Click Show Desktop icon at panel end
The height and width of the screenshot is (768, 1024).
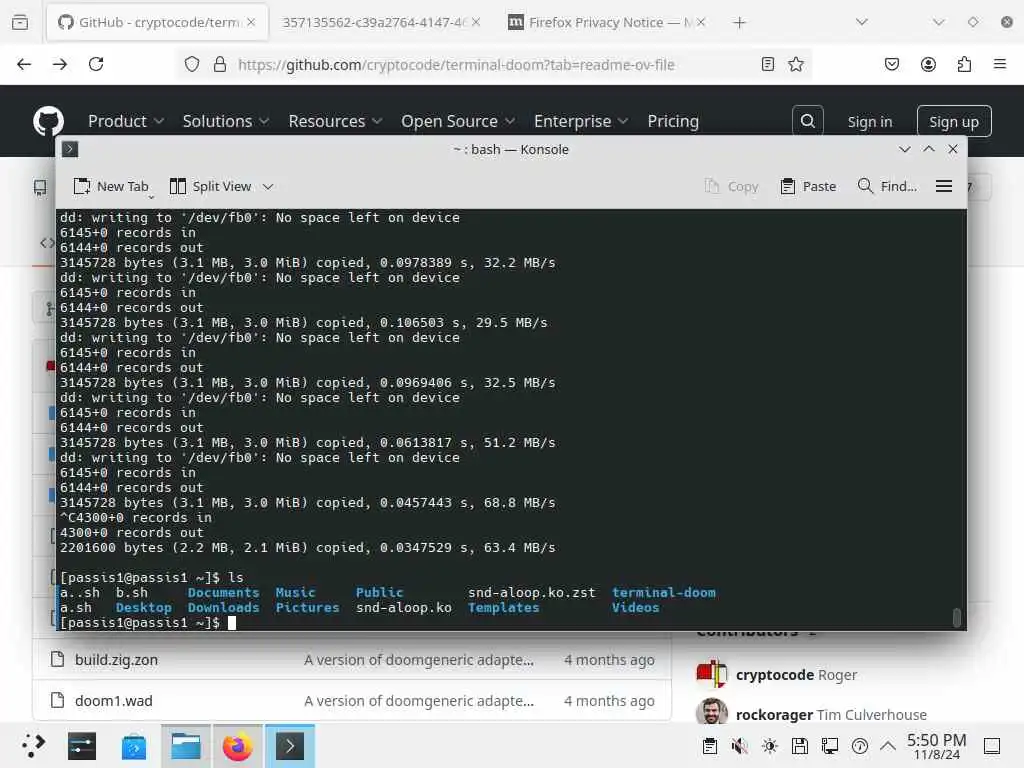pyautogui.click(x=992, y=746)
